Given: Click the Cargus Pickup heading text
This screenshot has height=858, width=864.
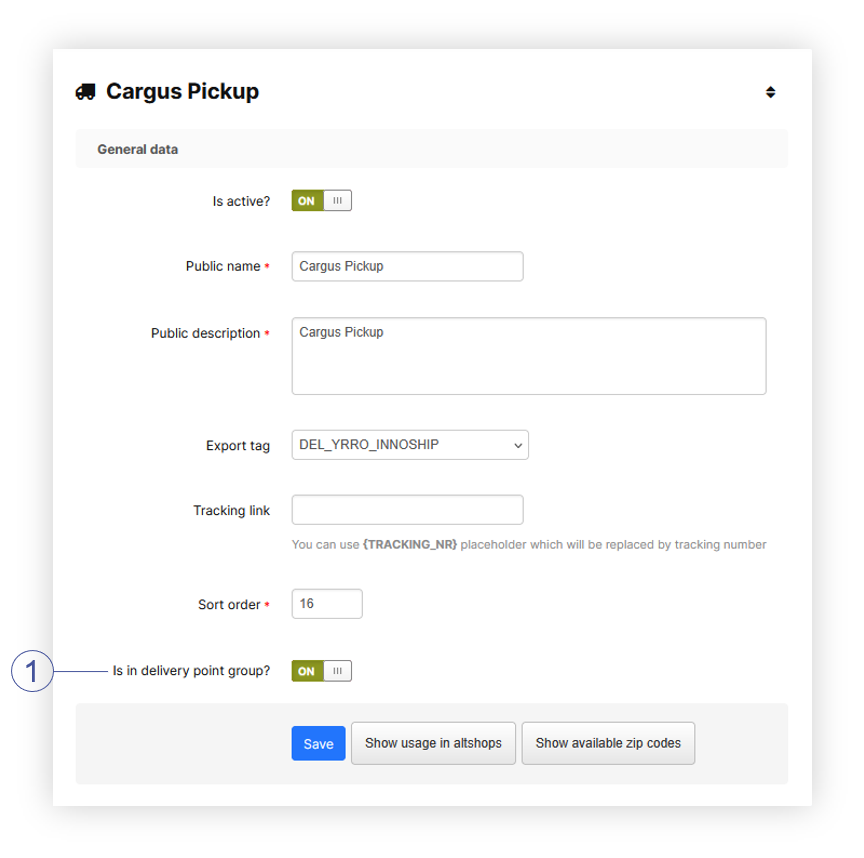Looking at the screenshot, I should [x=182, y=92].
